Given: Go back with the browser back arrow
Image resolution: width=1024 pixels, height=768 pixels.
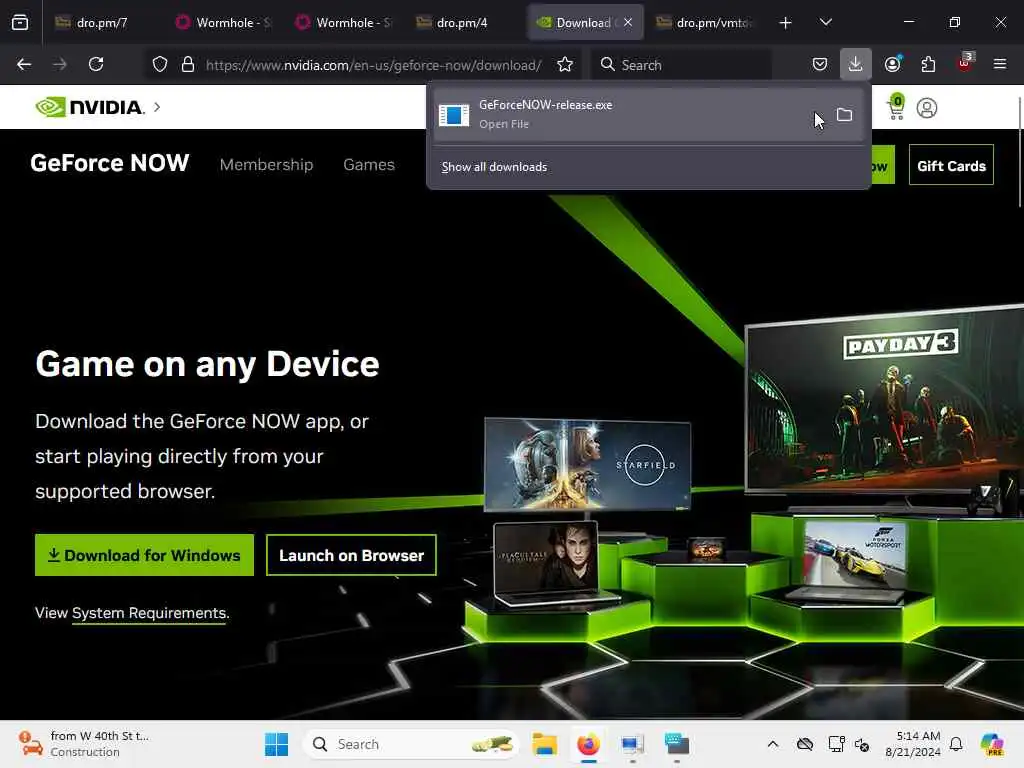Looking at the screenshot, I should [24, 65].
